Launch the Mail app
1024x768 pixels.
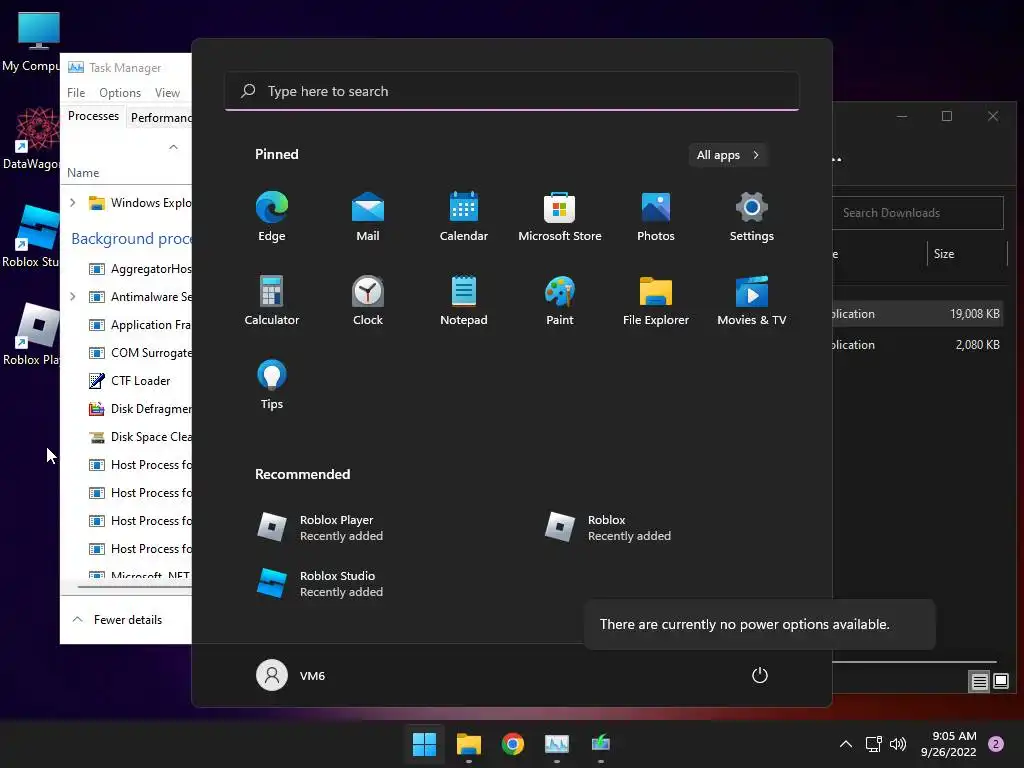pos(368,216)
